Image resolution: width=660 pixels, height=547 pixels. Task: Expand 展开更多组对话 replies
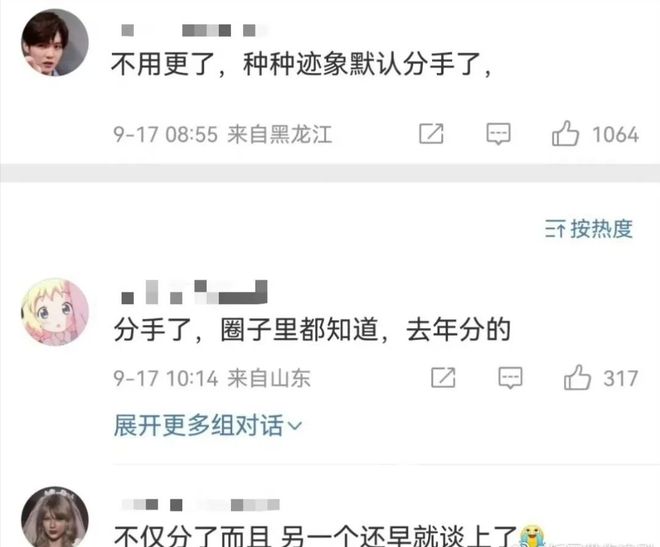[208, 425]
